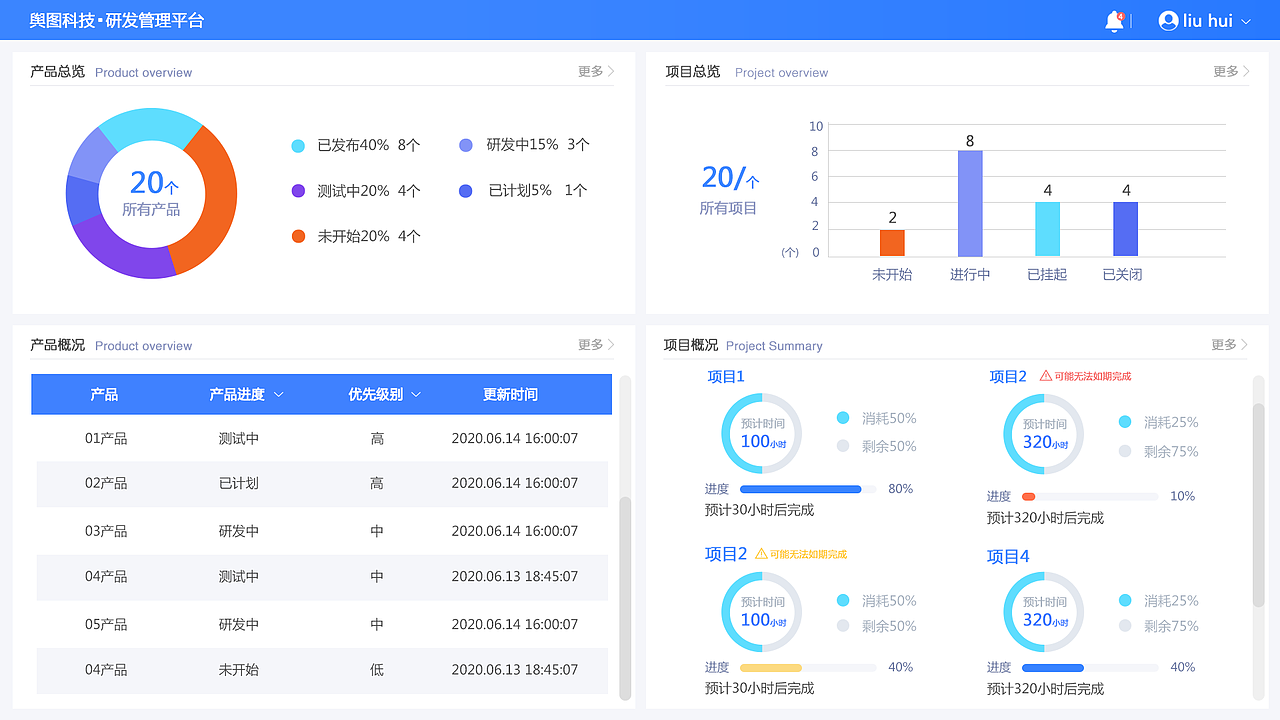
Task: Click the 预计时间100小时 ring for 项目1
Action: 760,433
